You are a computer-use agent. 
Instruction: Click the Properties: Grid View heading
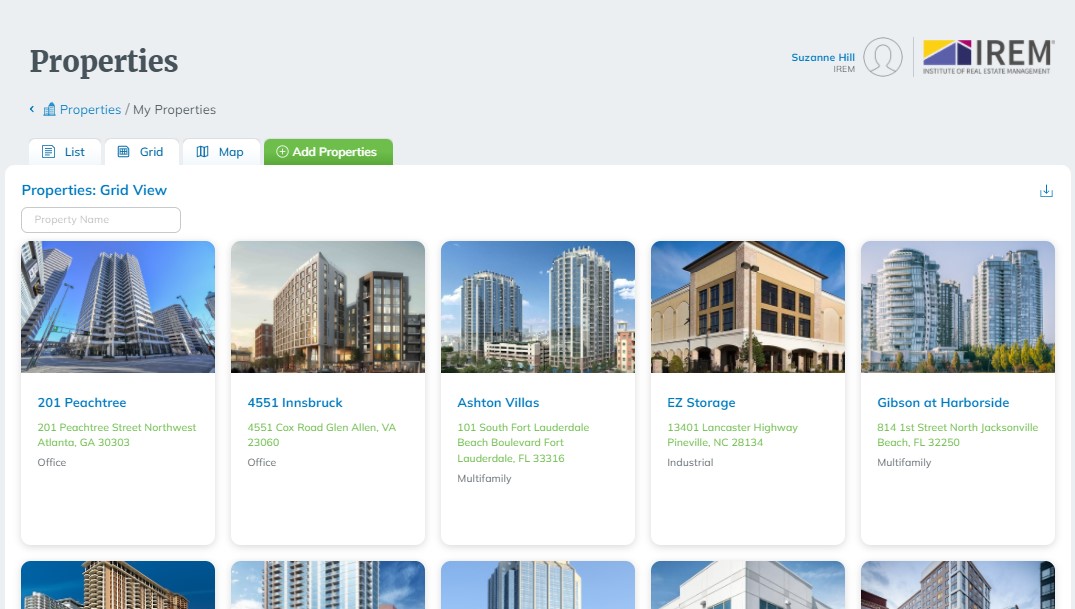(94, 190)
